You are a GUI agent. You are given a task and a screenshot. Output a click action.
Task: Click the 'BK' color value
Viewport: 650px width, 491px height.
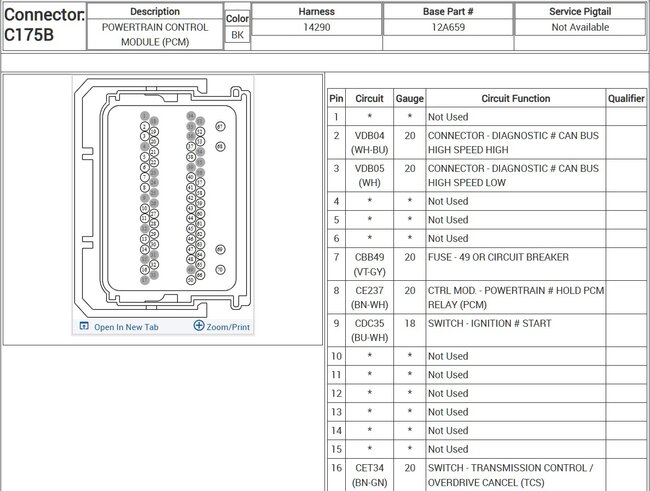237,35
